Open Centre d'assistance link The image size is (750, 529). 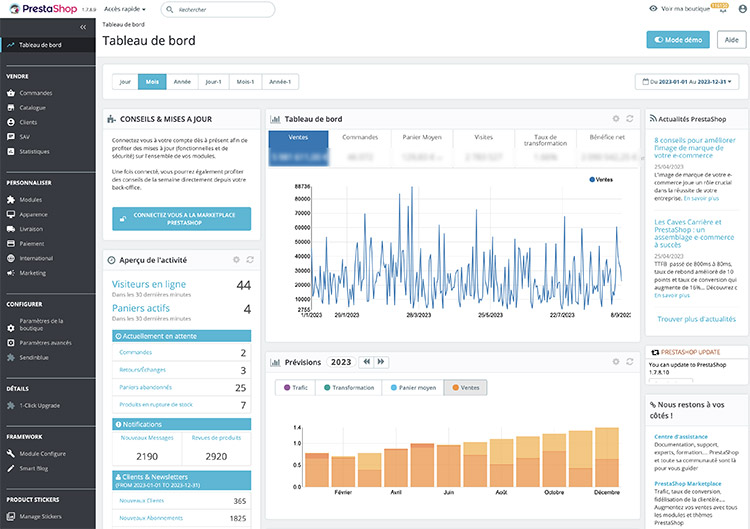681,437
